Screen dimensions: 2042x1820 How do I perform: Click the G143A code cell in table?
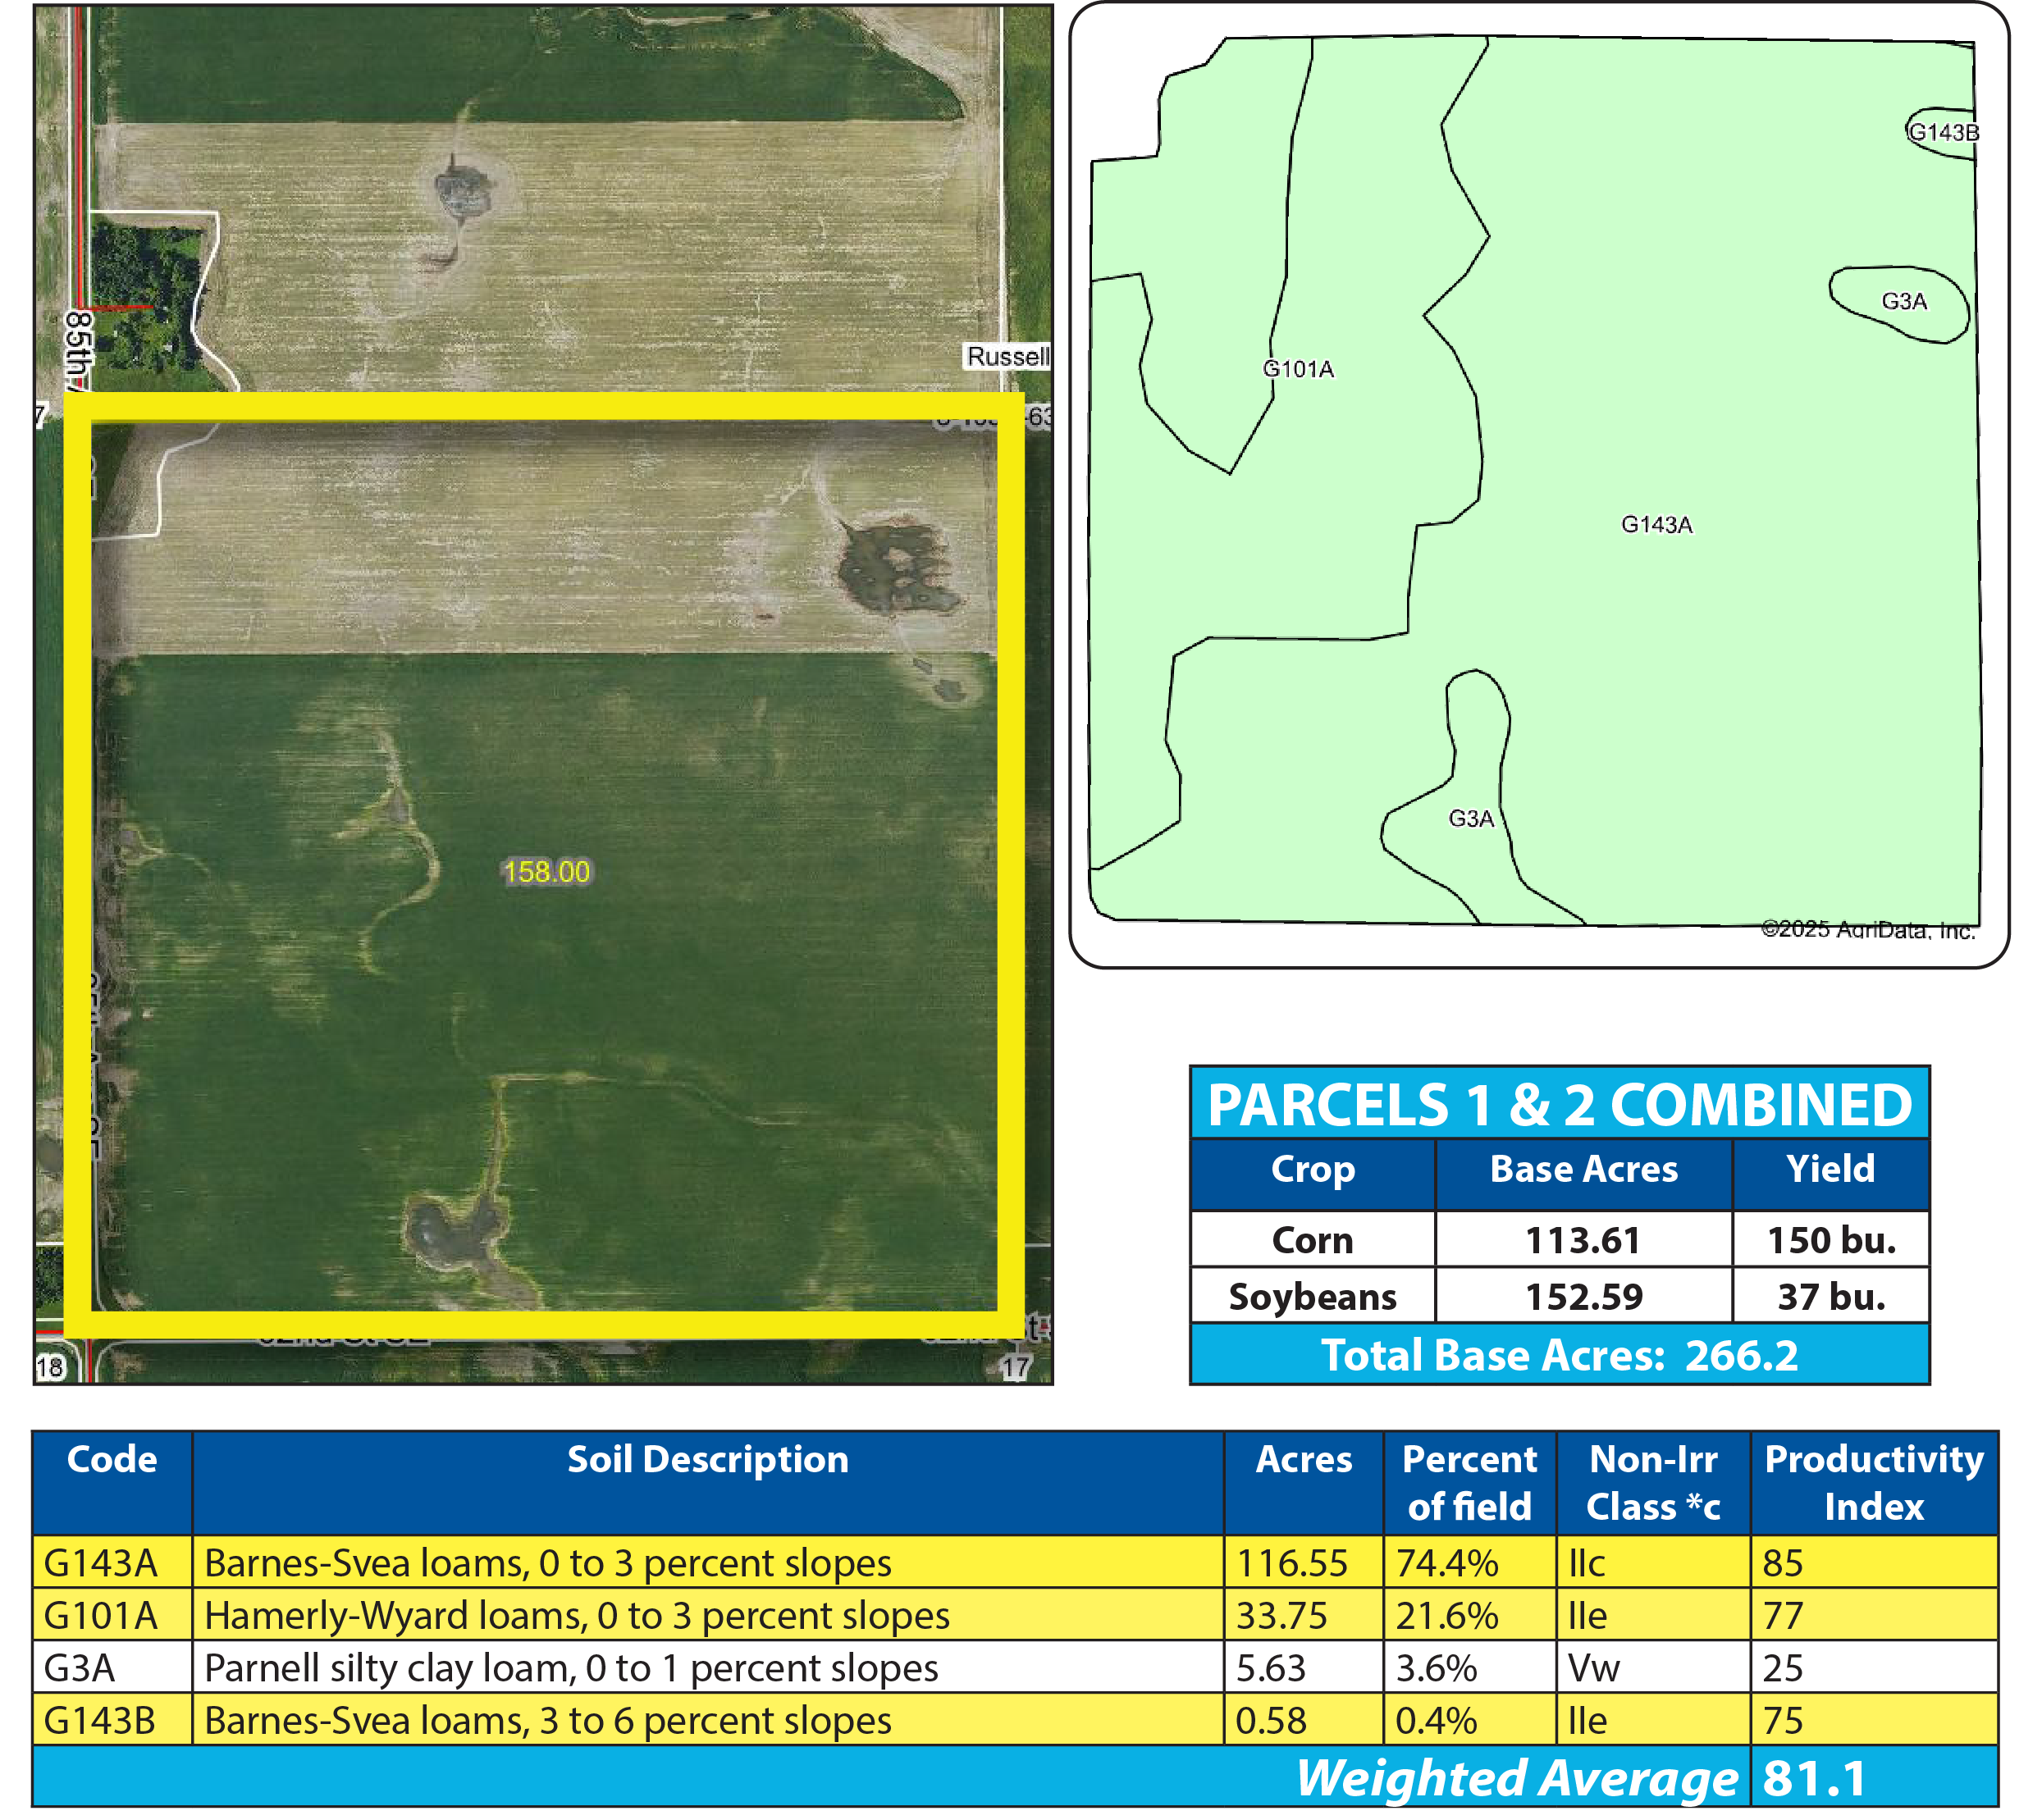[101, 1563]
